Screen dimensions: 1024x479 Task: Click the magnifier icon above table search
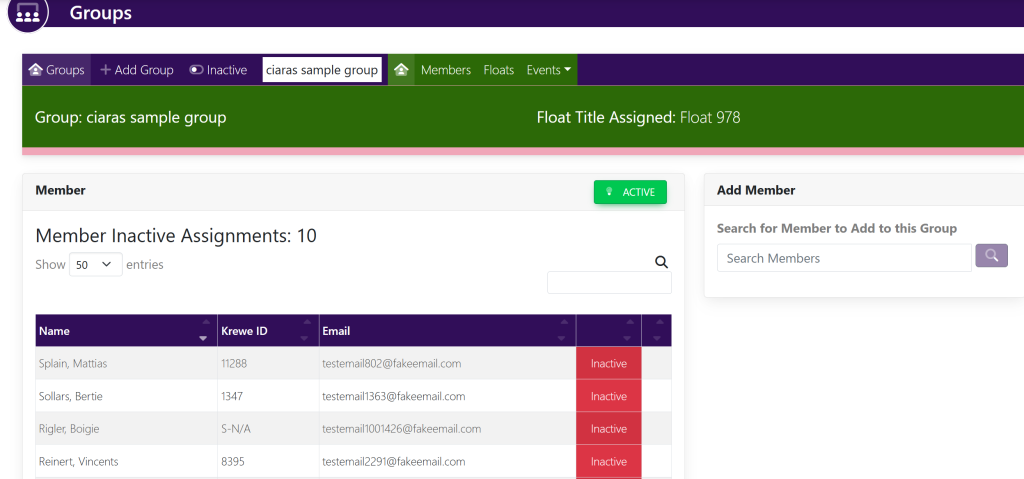660,262
